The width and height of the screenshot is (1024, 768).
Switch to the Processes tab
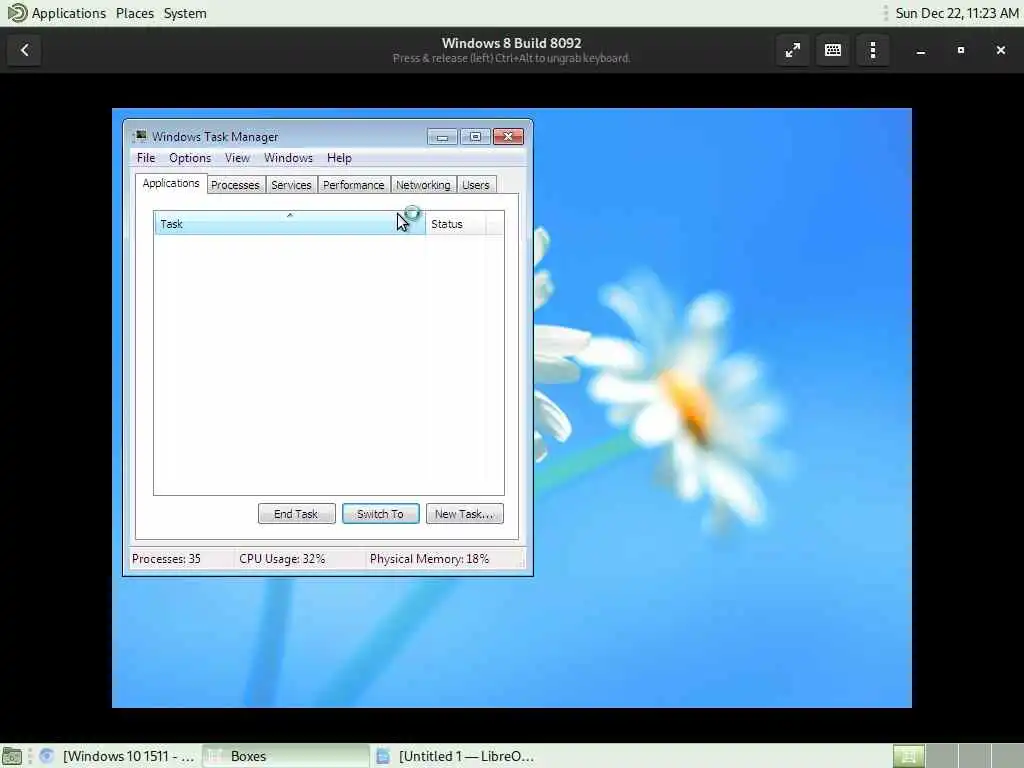[235, 185]
